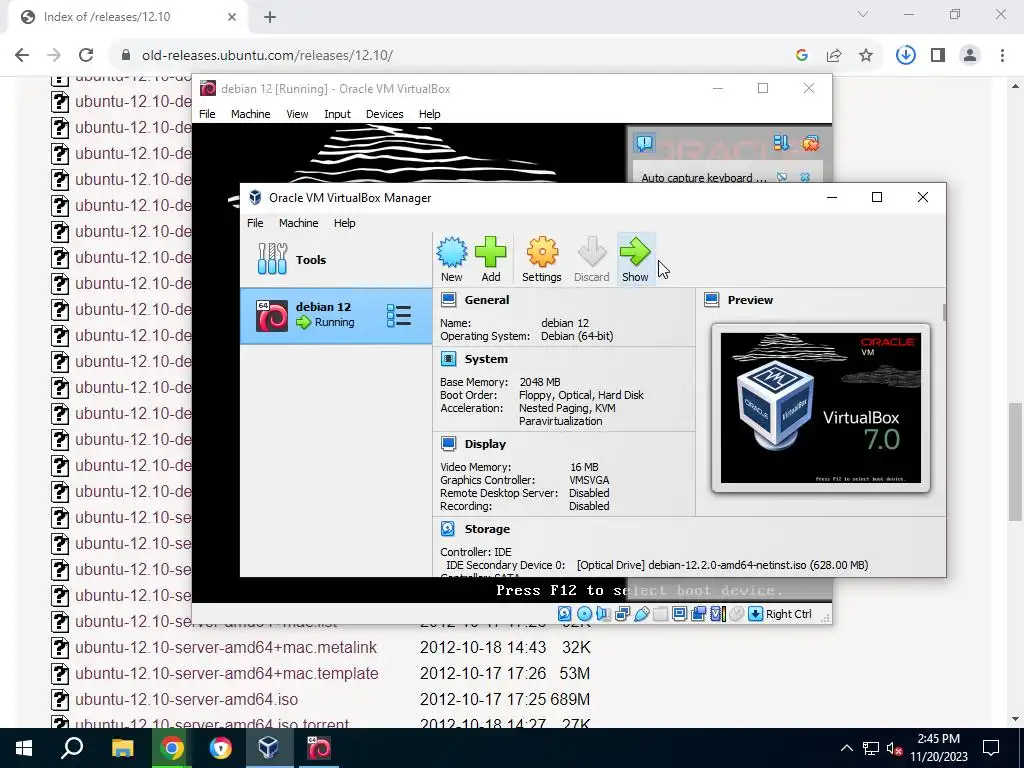Click the Right Ctrl host key label
The width and height of the screenshot is (1024, 768).
(788, 614)
